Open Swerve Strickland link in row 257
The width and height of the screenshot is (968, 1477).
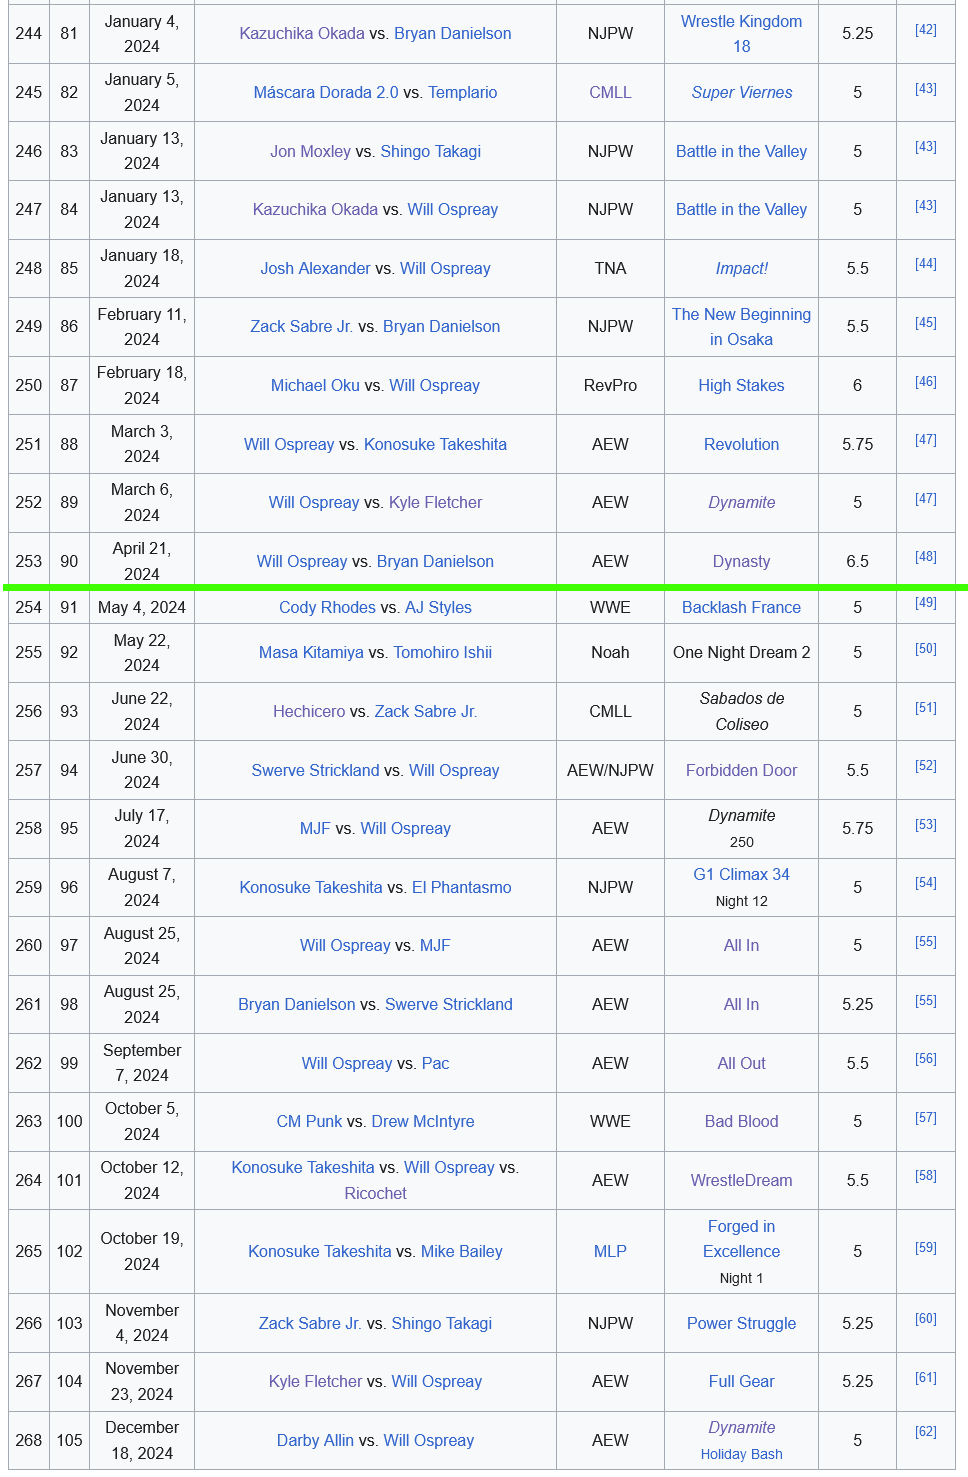click(x=315, y=770)
